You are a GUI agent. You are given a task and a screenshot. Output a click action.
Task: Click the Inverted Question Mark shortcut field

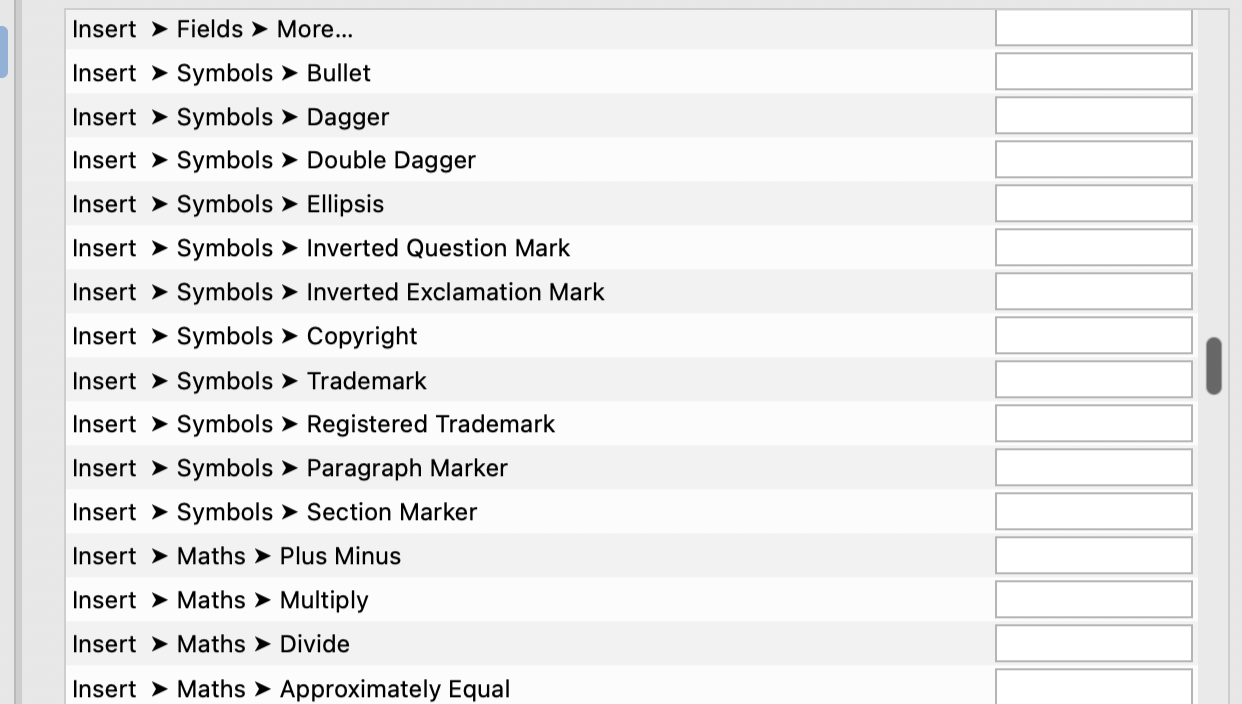pos(1093,247)
